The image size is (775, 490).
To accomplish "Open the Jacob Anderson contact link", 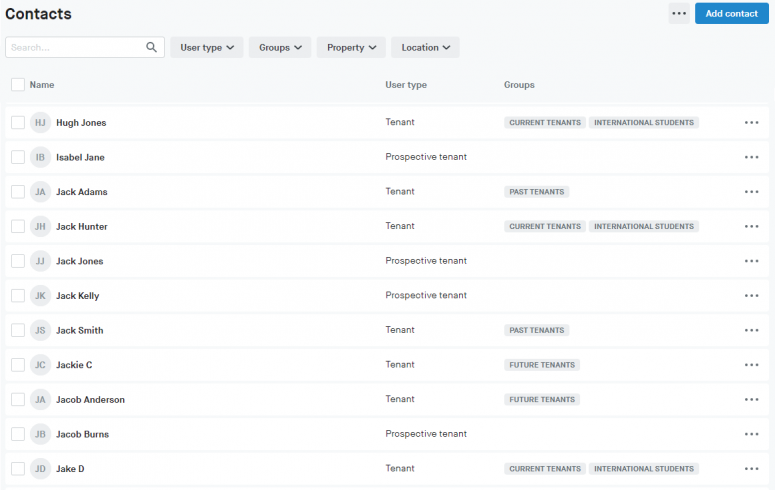I will pos(90,399).
